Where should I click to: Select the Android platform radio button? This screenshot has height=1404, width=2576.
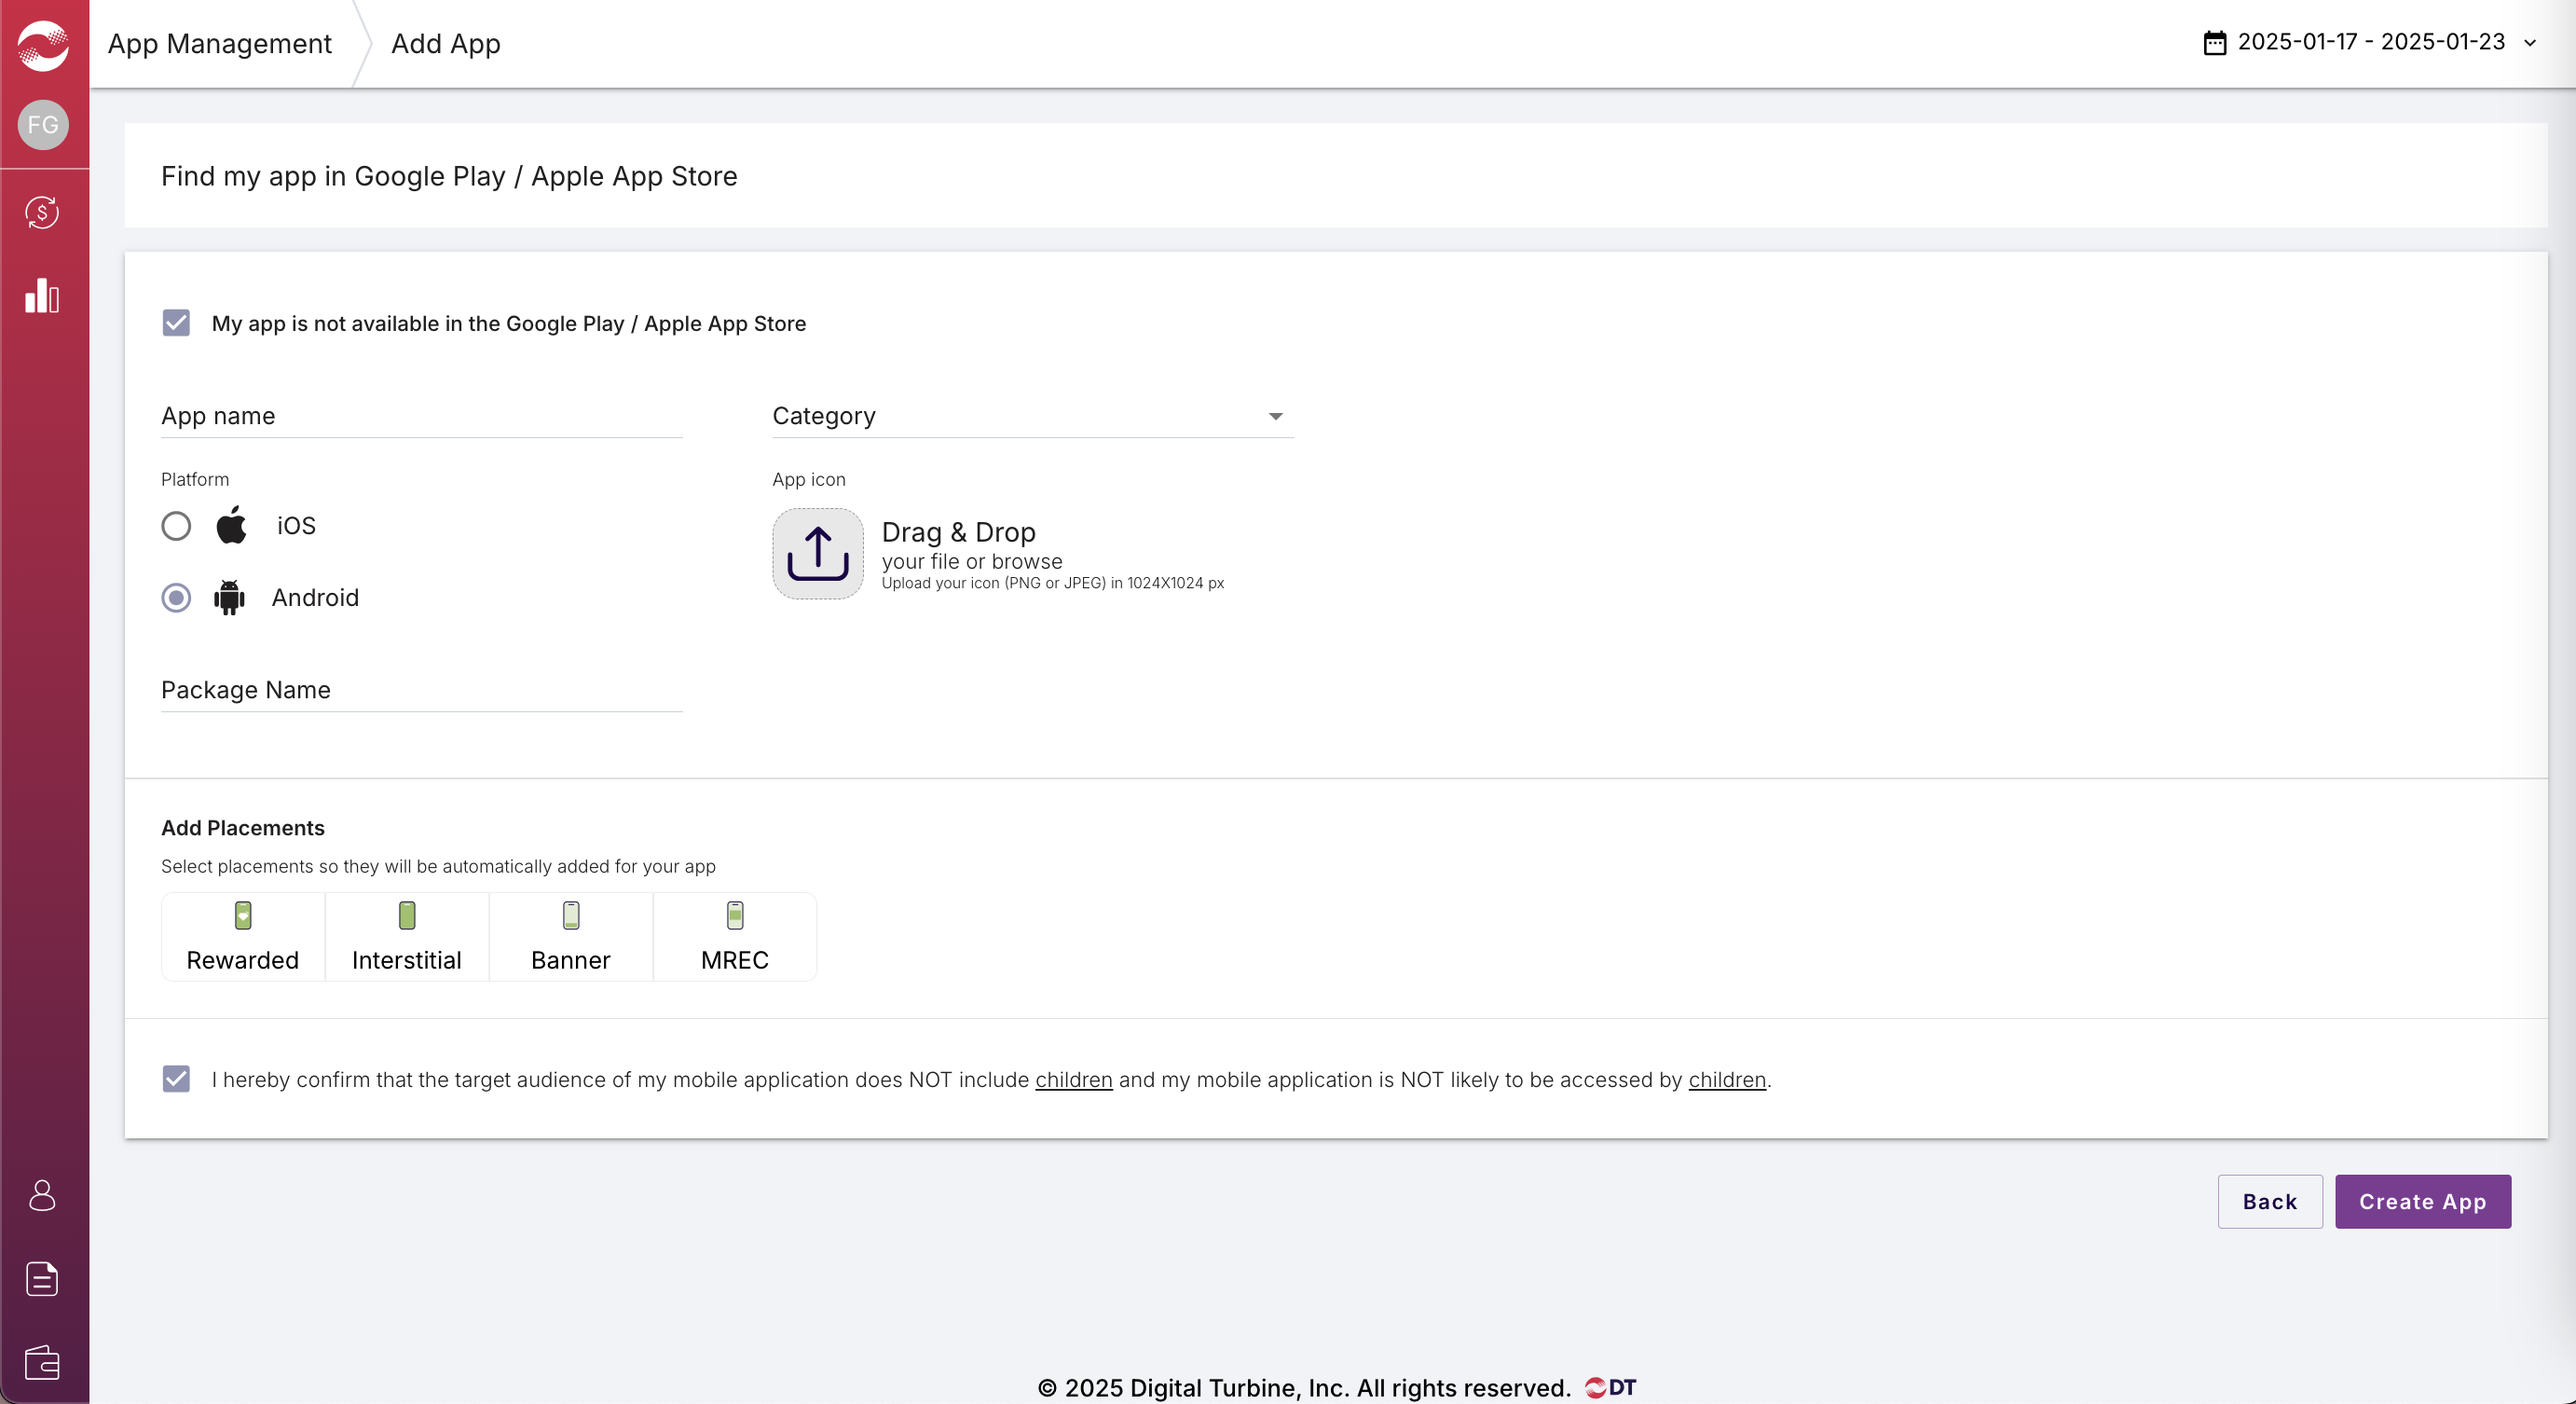[x=176, y=598]
